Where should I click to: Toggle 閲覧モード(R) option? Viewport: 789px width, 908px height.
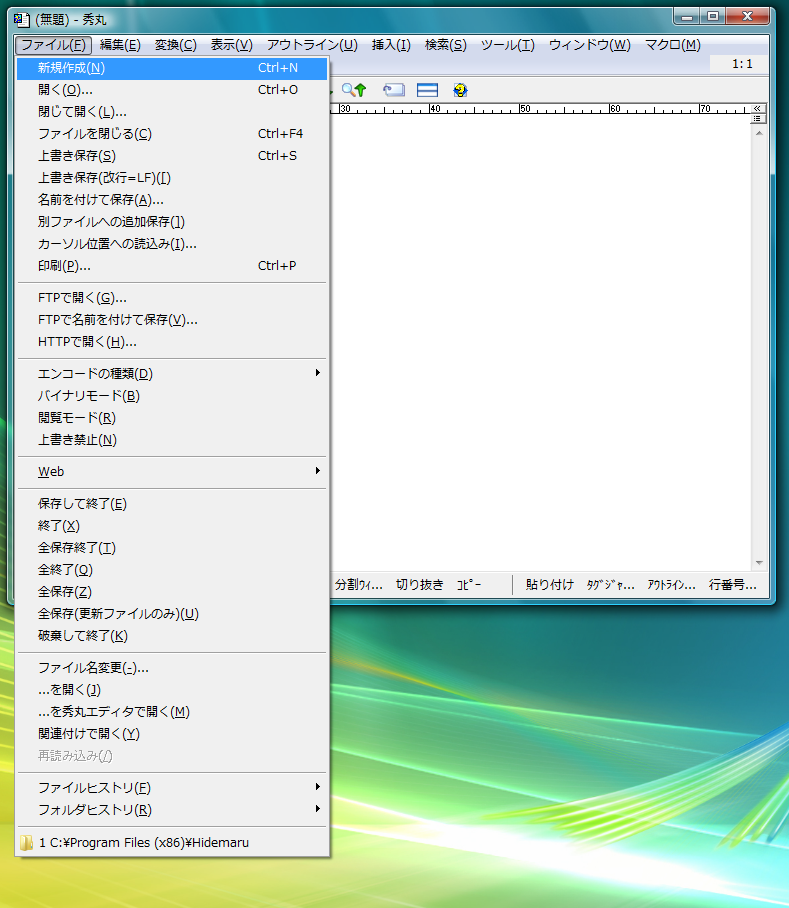[76, 418]
